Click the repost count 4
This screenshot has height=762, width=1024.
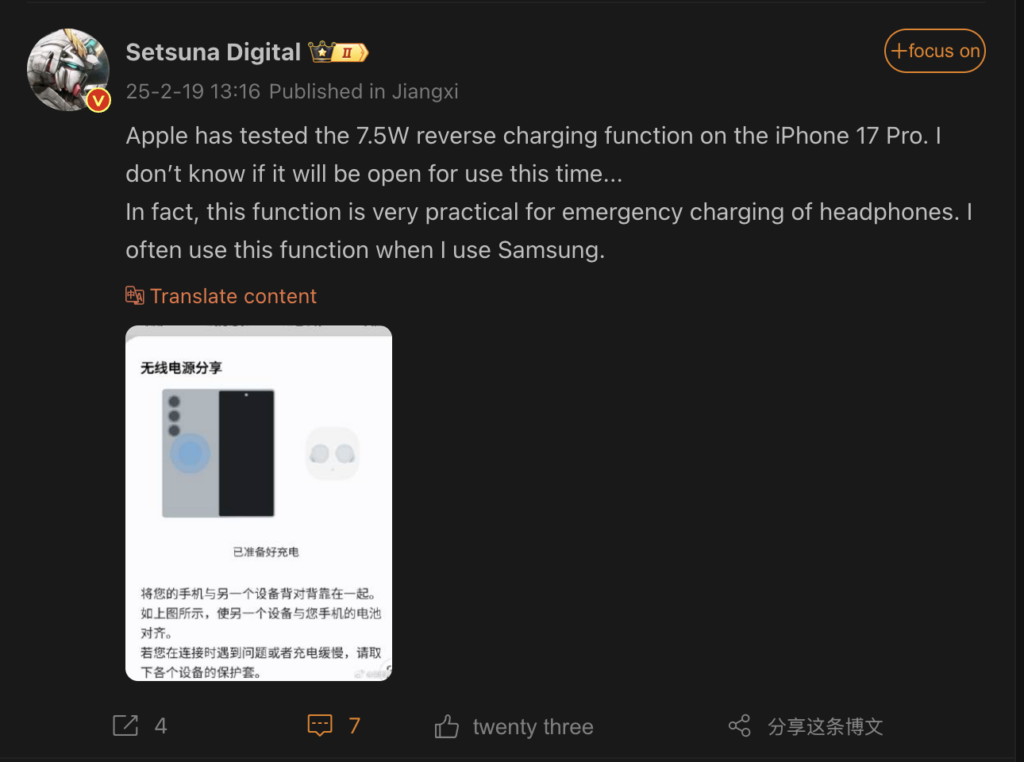161,726
